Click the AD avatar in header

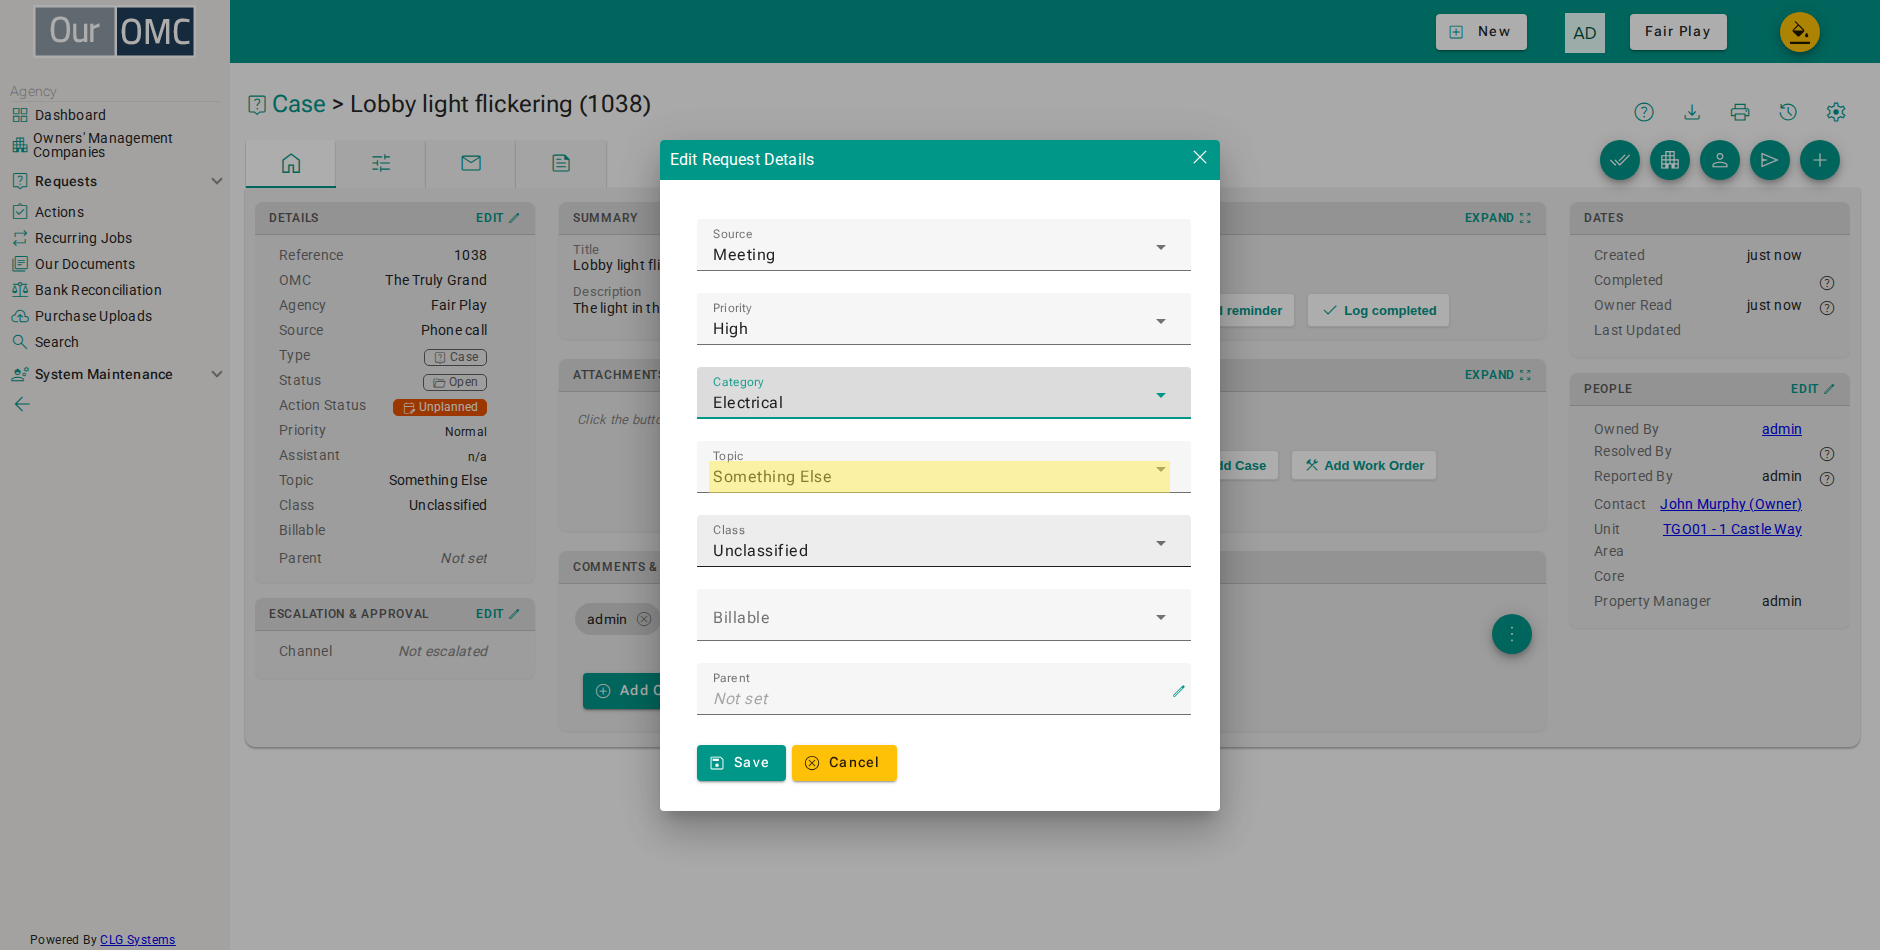click(x=1585, y=33)
